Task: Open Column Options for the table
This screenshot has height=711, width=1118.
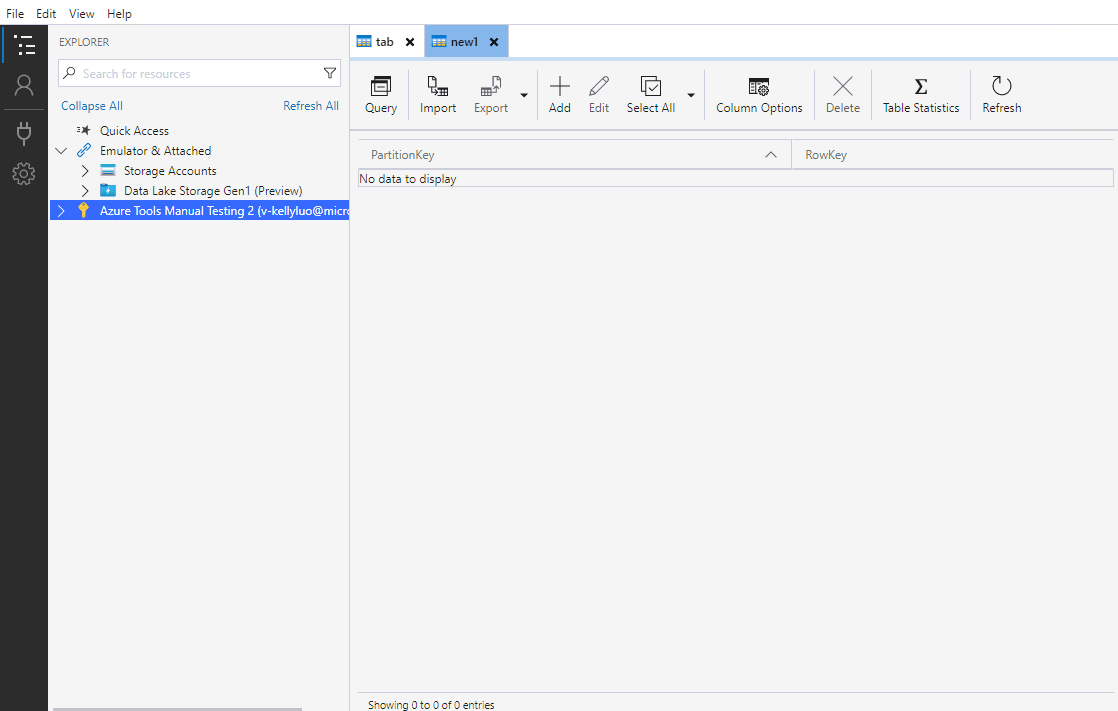Action: coord(759,94)
